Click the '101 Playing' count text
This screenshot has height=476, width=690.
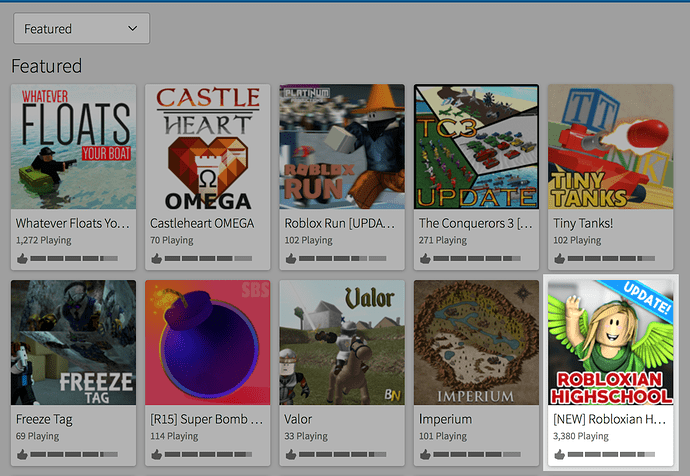(443, 436)
